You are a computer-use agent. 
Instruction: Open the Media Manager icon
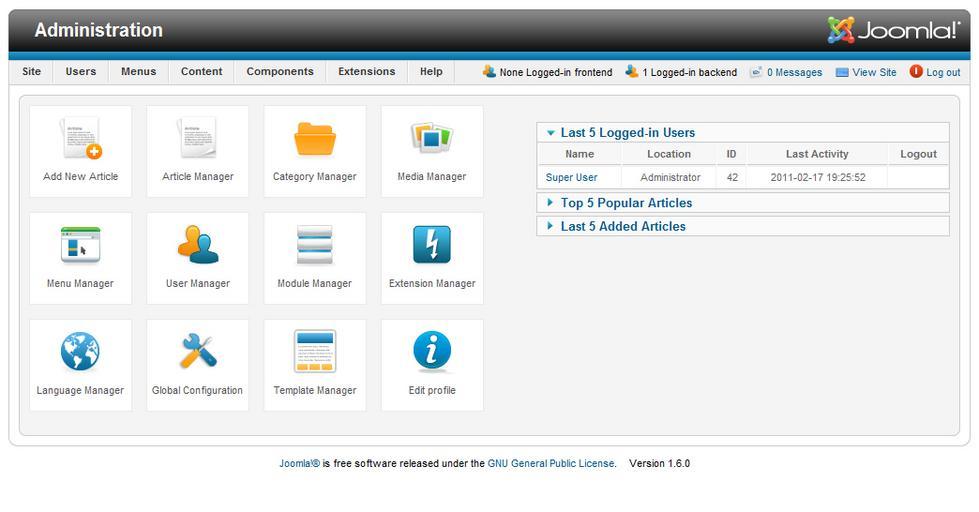(x=432, y=139)
